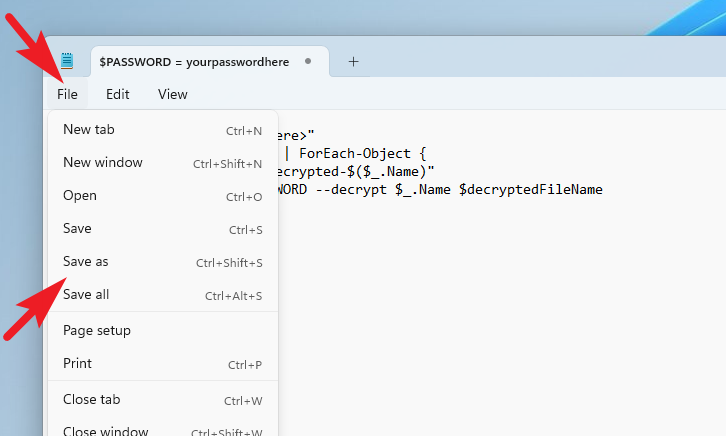Viewport: 726px width, 436px height.
Task: Open the File menu
Action: coord(67,94)
